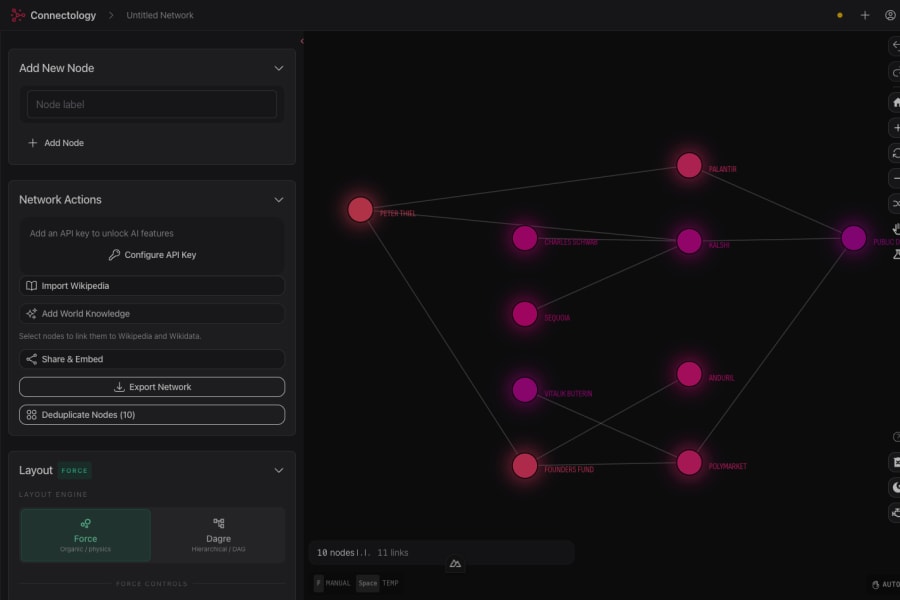The height and width of the screenshot is (600, 900).
Task: Select the Founders Fund node
Action: [x=525, y=466]
